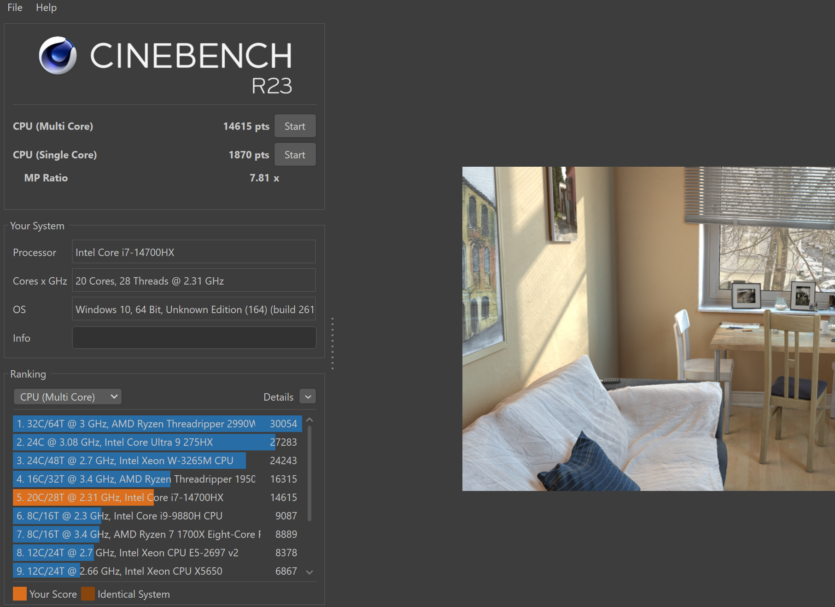Open the CPU (Multi Core) ranking dropdown

(68, 397)
